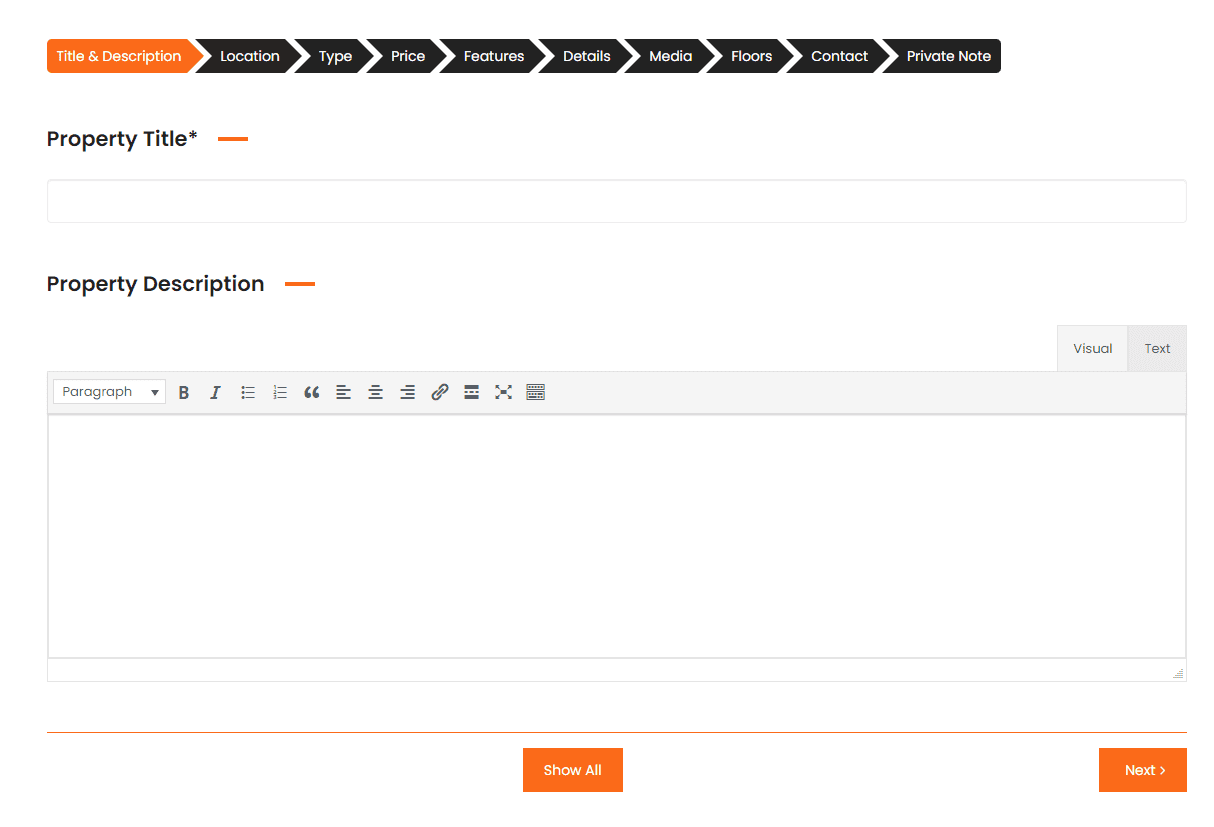Click the Show All button
This screenshot has width=1214, height=827.
[x=572, y=770]
